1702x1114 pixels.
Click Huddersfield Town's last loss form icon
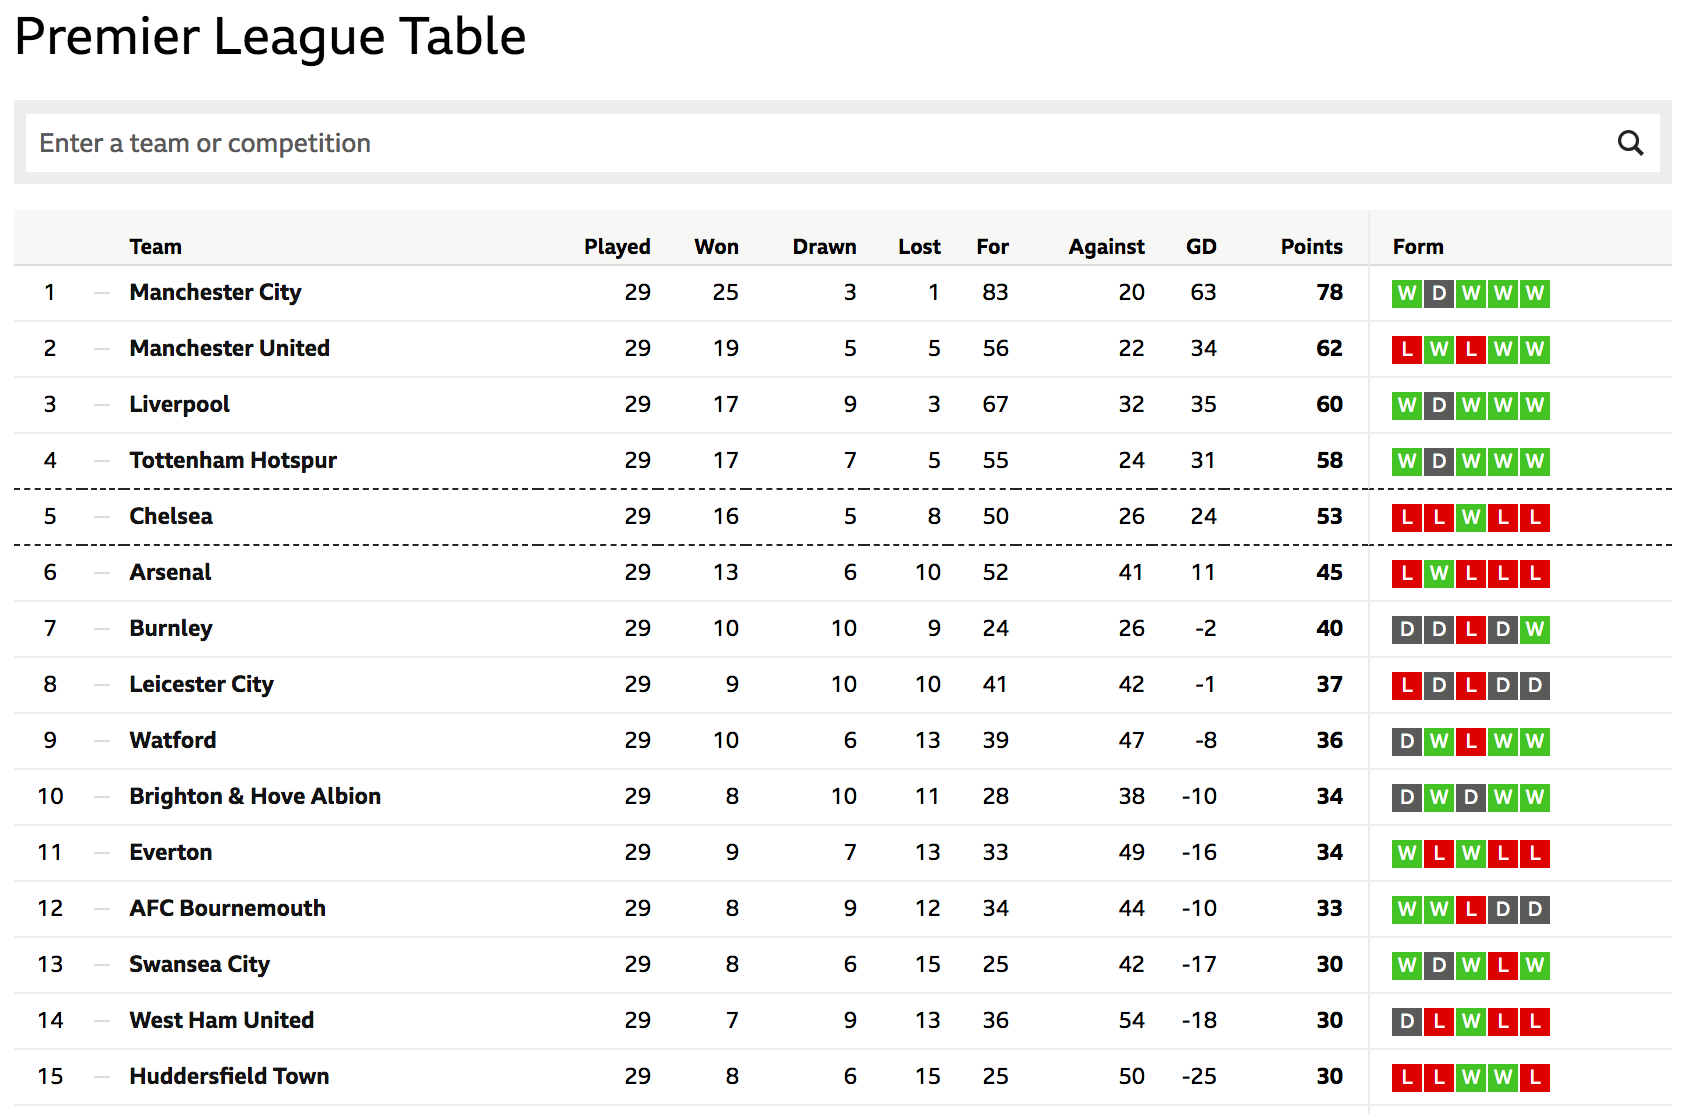1535,1077
